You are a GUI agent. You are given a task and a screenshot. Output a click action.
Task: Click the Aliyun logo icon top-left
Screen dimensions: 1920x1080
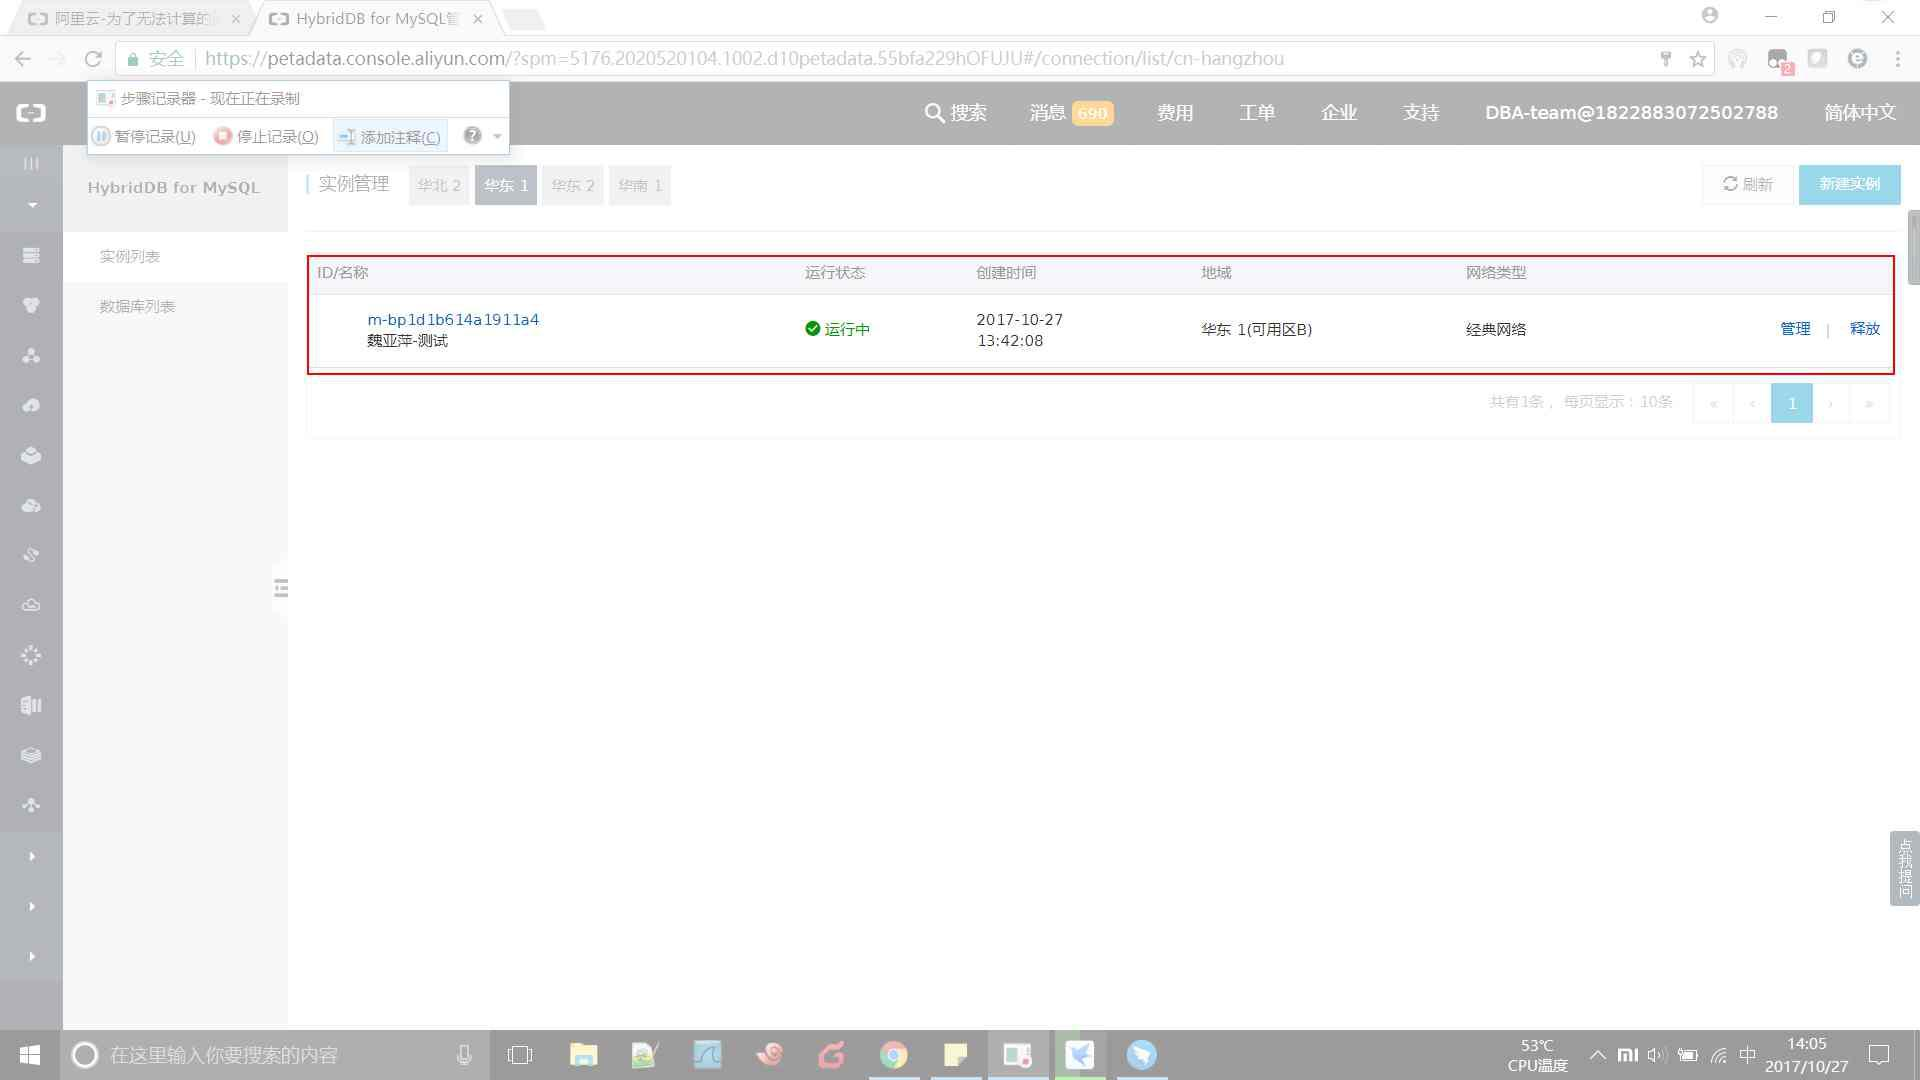(x=31, y=113)
